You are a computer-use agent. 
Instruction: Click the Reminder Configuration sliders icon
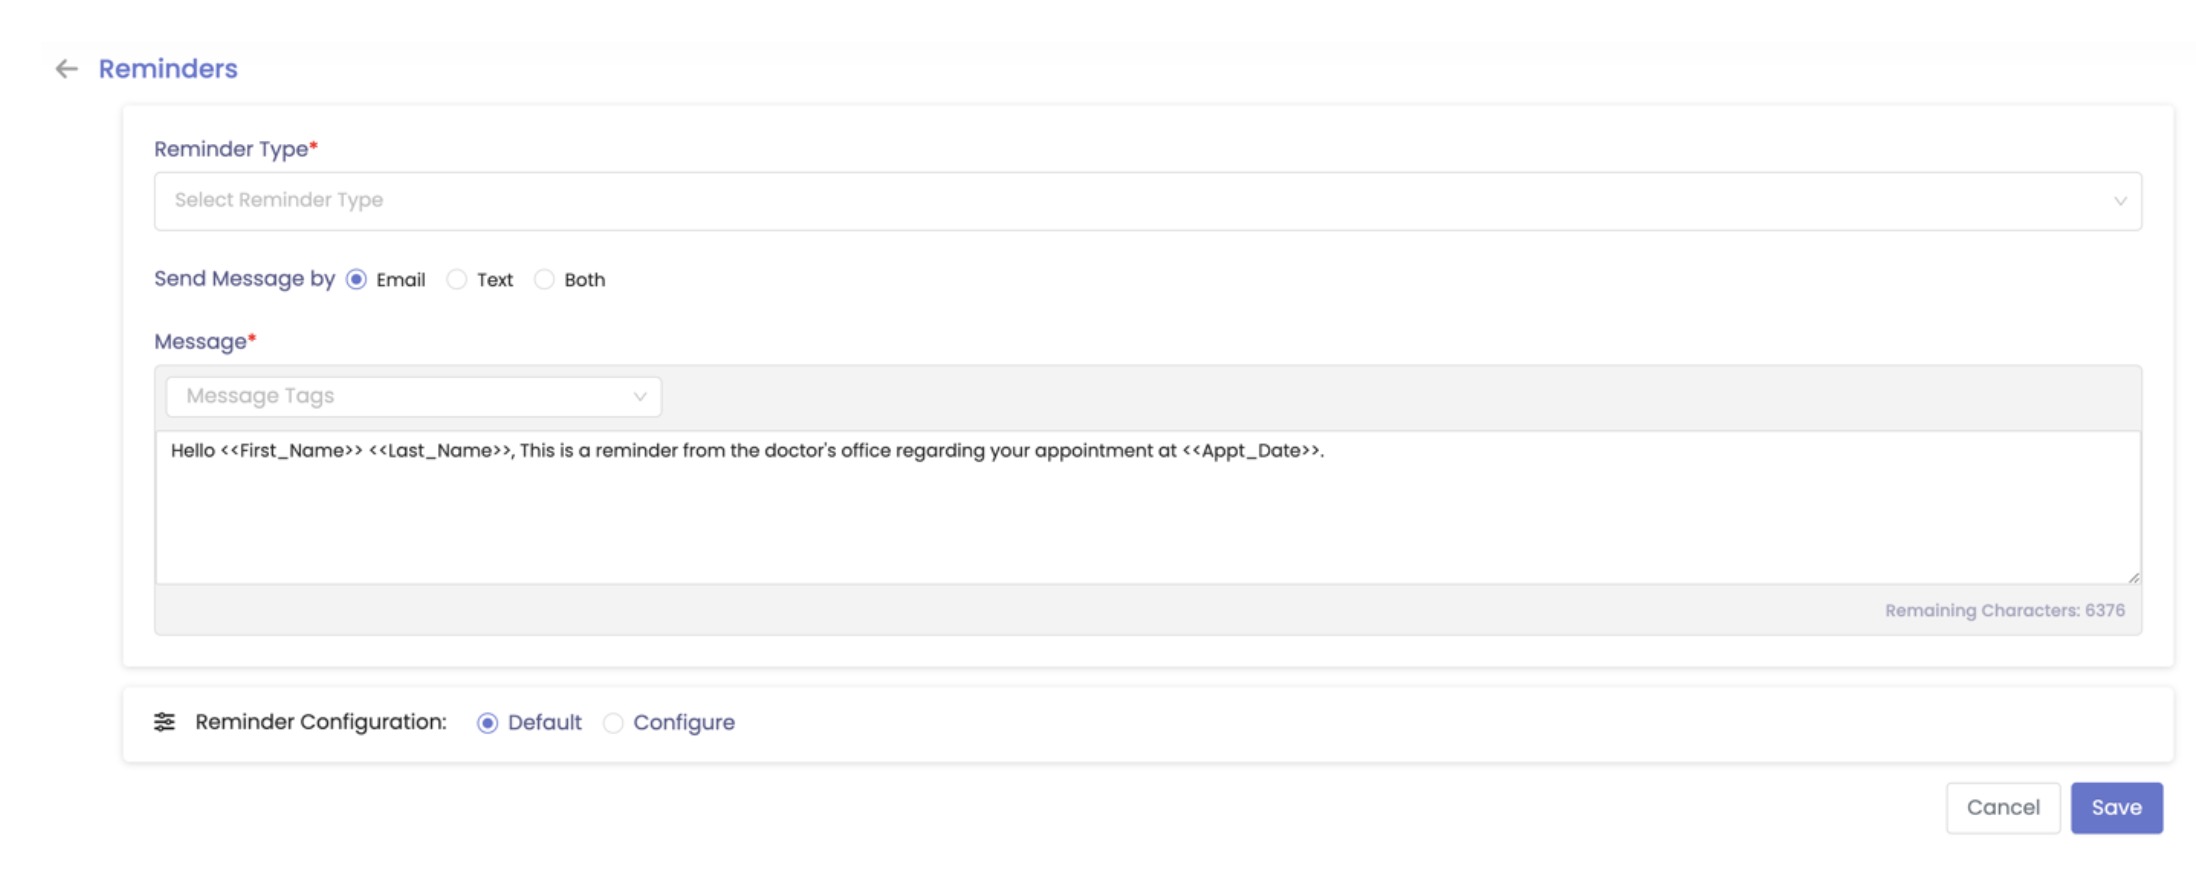[164, 722]
